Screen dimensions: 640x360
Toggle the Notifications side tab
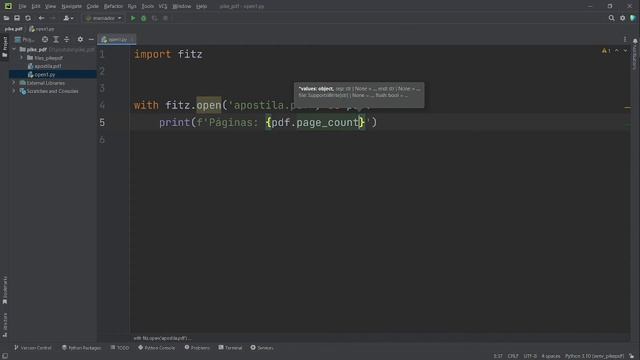635,55
